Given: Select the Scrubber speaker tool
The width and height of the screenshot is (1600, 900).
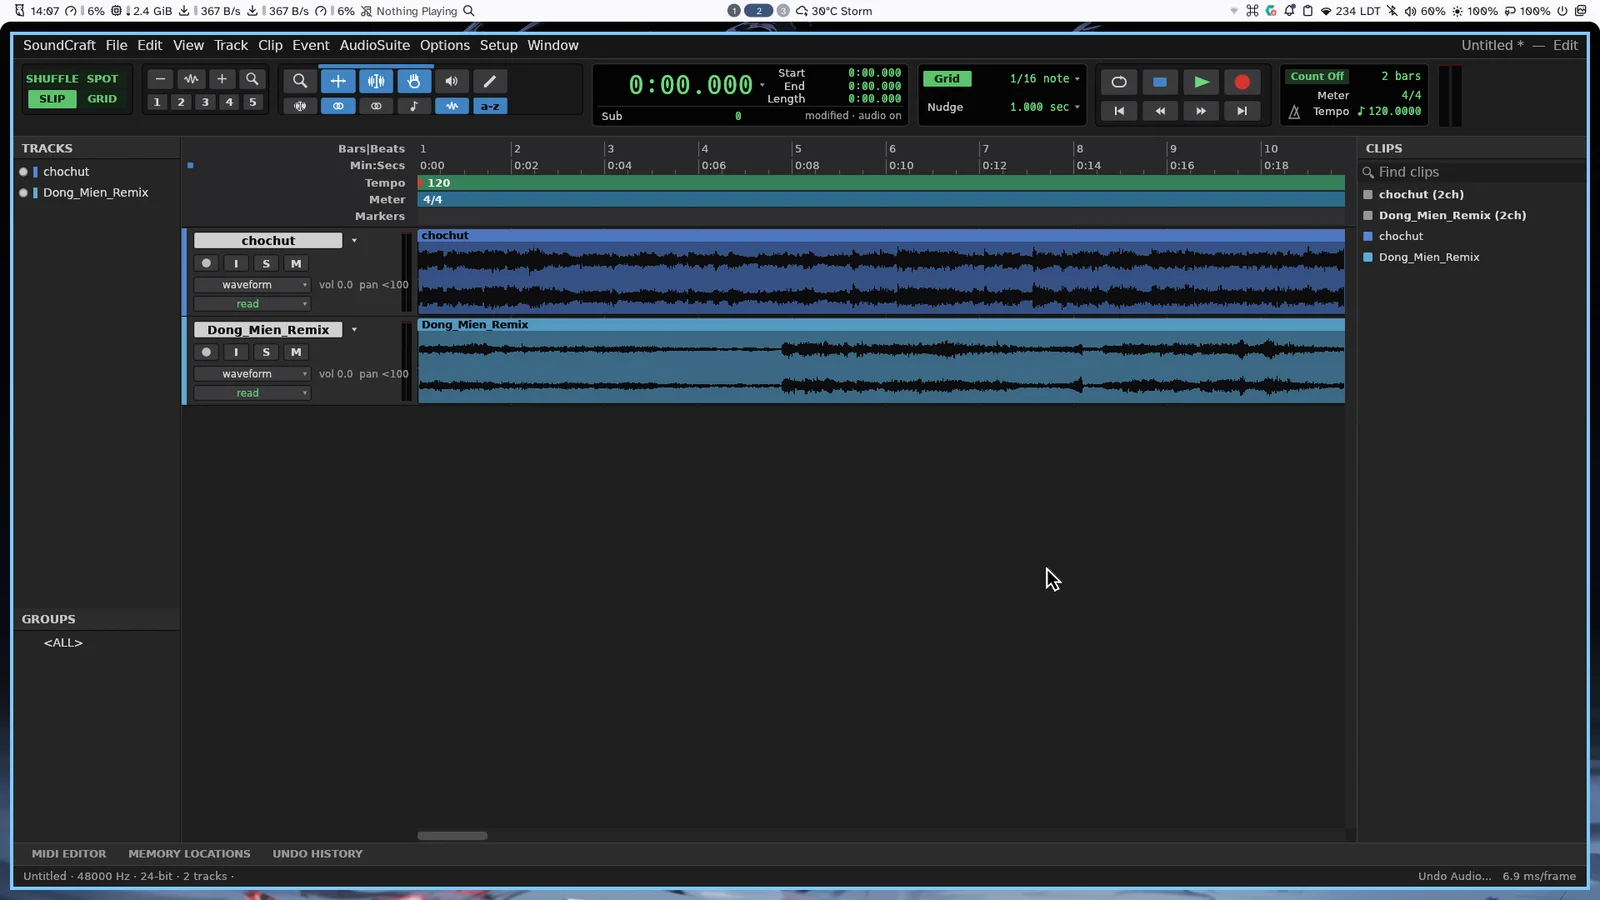Looking at the screenshot, I should (x=452, y=81).
